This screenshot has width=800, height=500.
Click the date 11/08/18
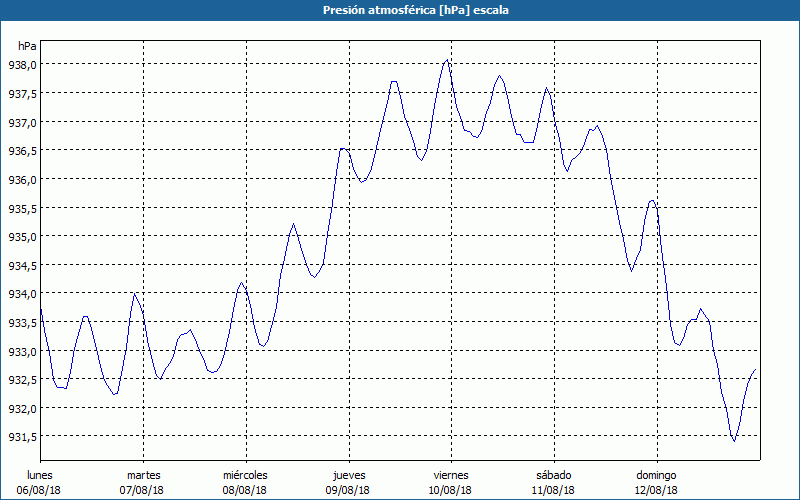553,490
